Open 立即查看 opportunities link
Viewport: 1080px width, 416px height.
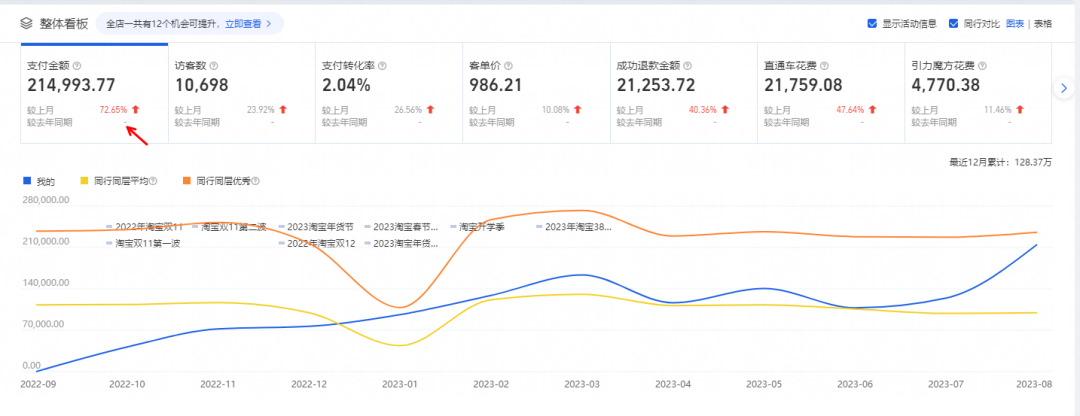click(244, 22)
